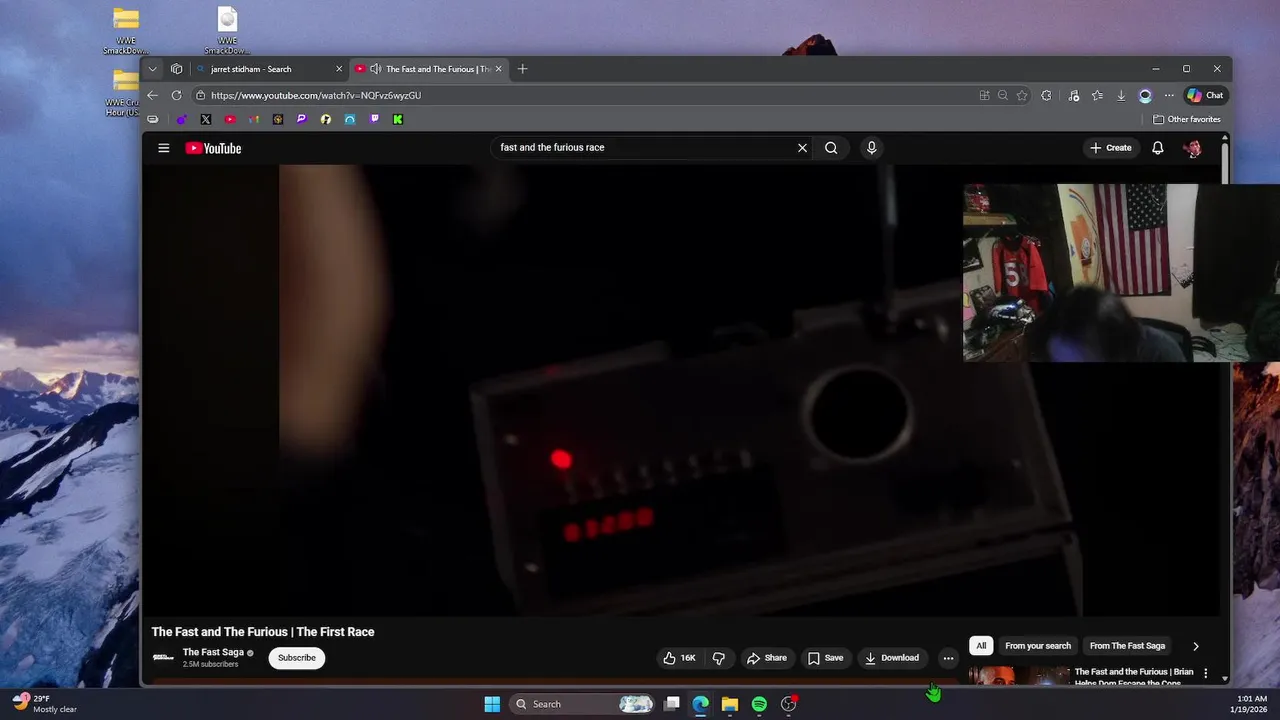Click the YouTube search magnifier button
The width and height of the screenshot is (1280, 720).
tap(831, 148)
